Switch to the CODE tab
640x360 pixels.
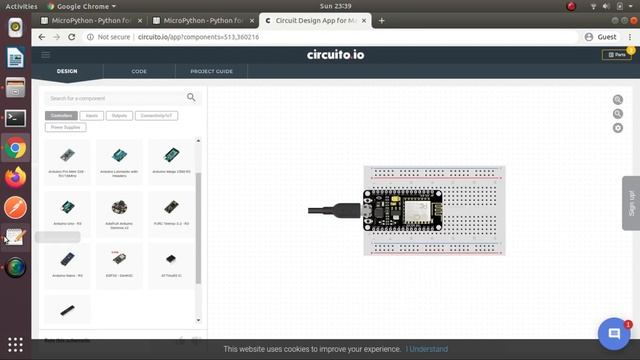pyautogui.click(x=139, y=71)
